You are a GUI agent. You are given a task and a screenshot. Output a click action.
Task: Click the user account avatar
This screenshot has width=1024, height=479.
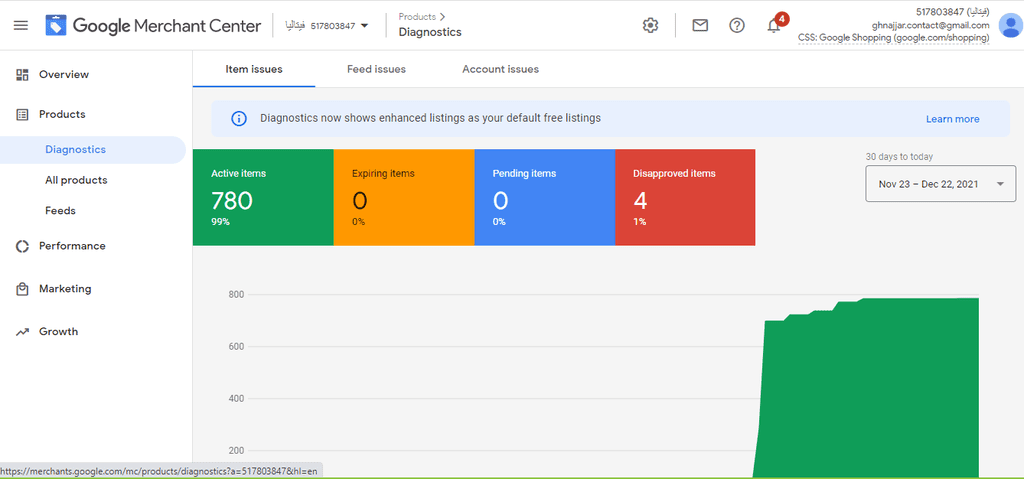point(1010,26)
